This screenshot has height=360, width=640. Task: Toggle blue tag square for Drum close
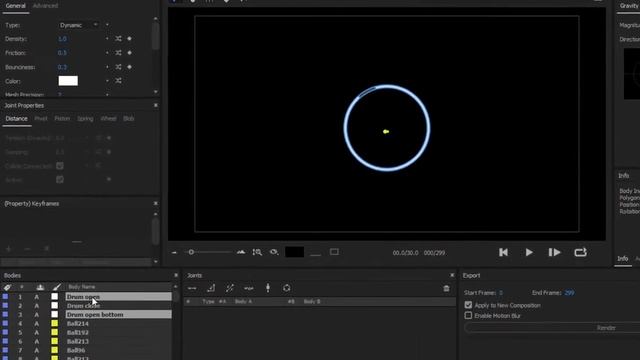point(5,306)
